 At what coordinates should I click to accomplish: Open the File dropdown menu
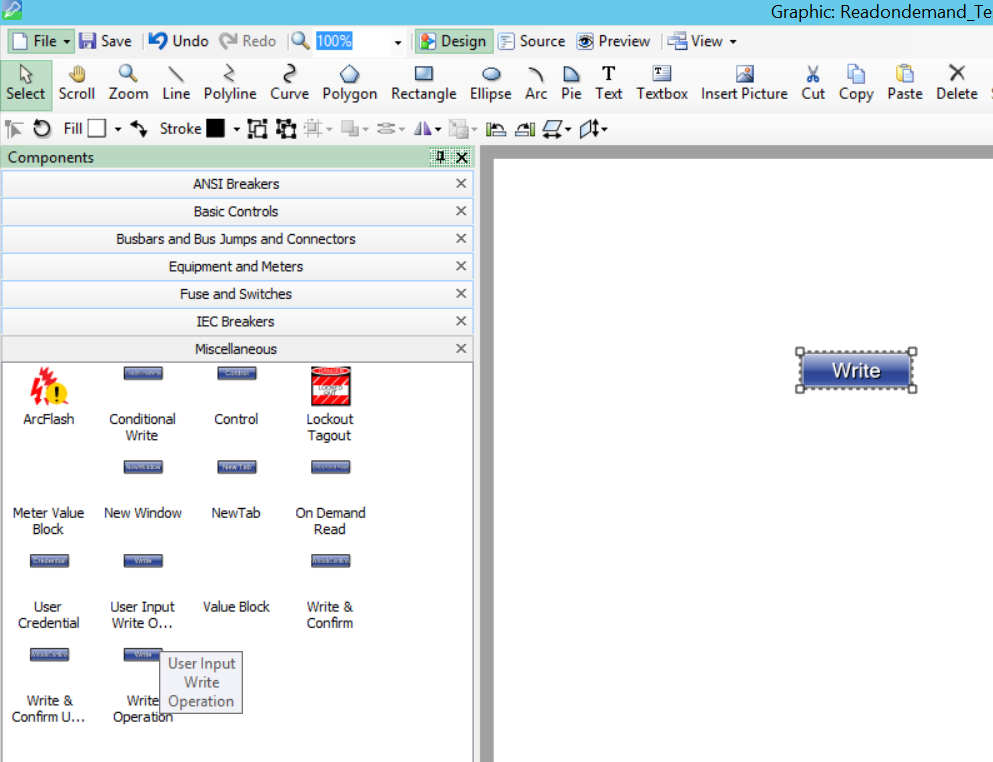[40, 41]
